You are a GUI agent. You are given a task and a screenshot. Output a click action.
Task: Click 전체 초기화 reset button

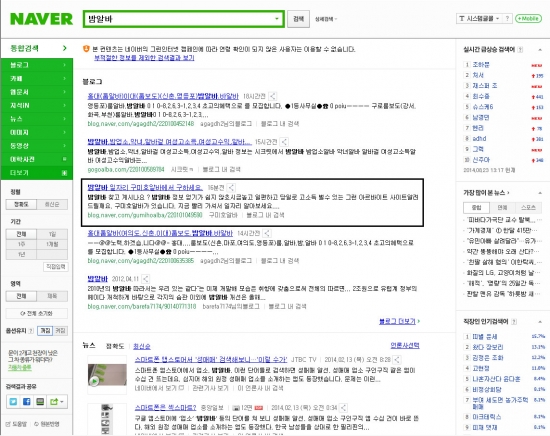37,313
